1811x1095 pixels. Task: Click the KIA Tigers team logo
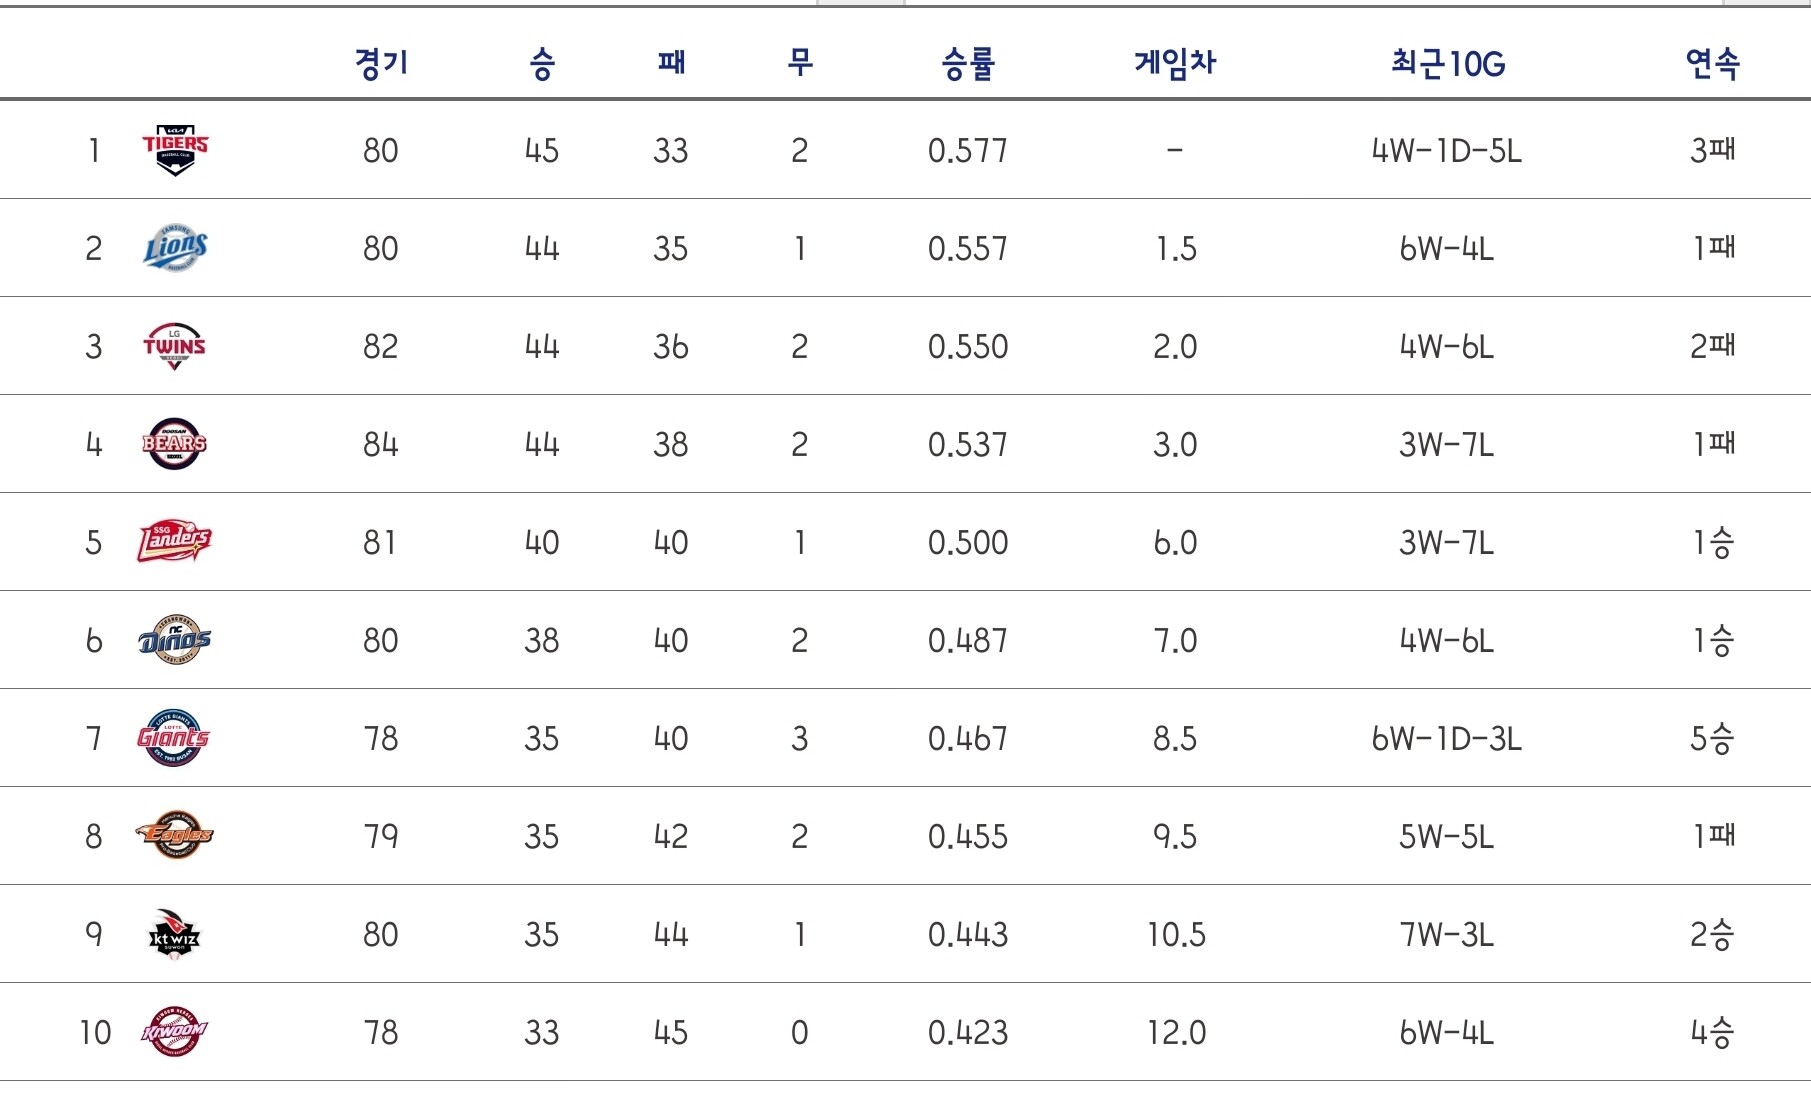175,150
